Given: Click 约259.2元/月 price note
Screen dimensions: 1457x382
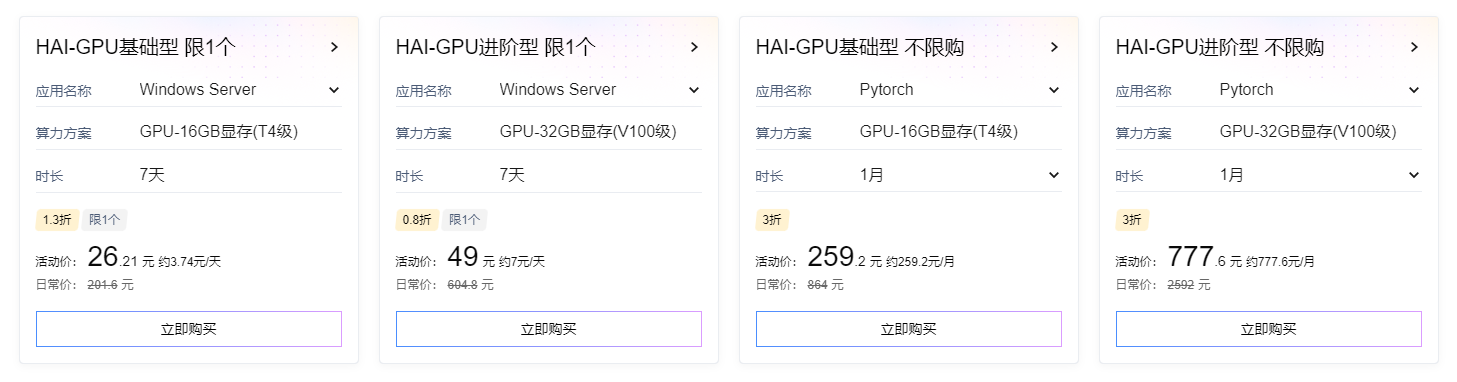Looking at the screenshot, I should point(920,262).
